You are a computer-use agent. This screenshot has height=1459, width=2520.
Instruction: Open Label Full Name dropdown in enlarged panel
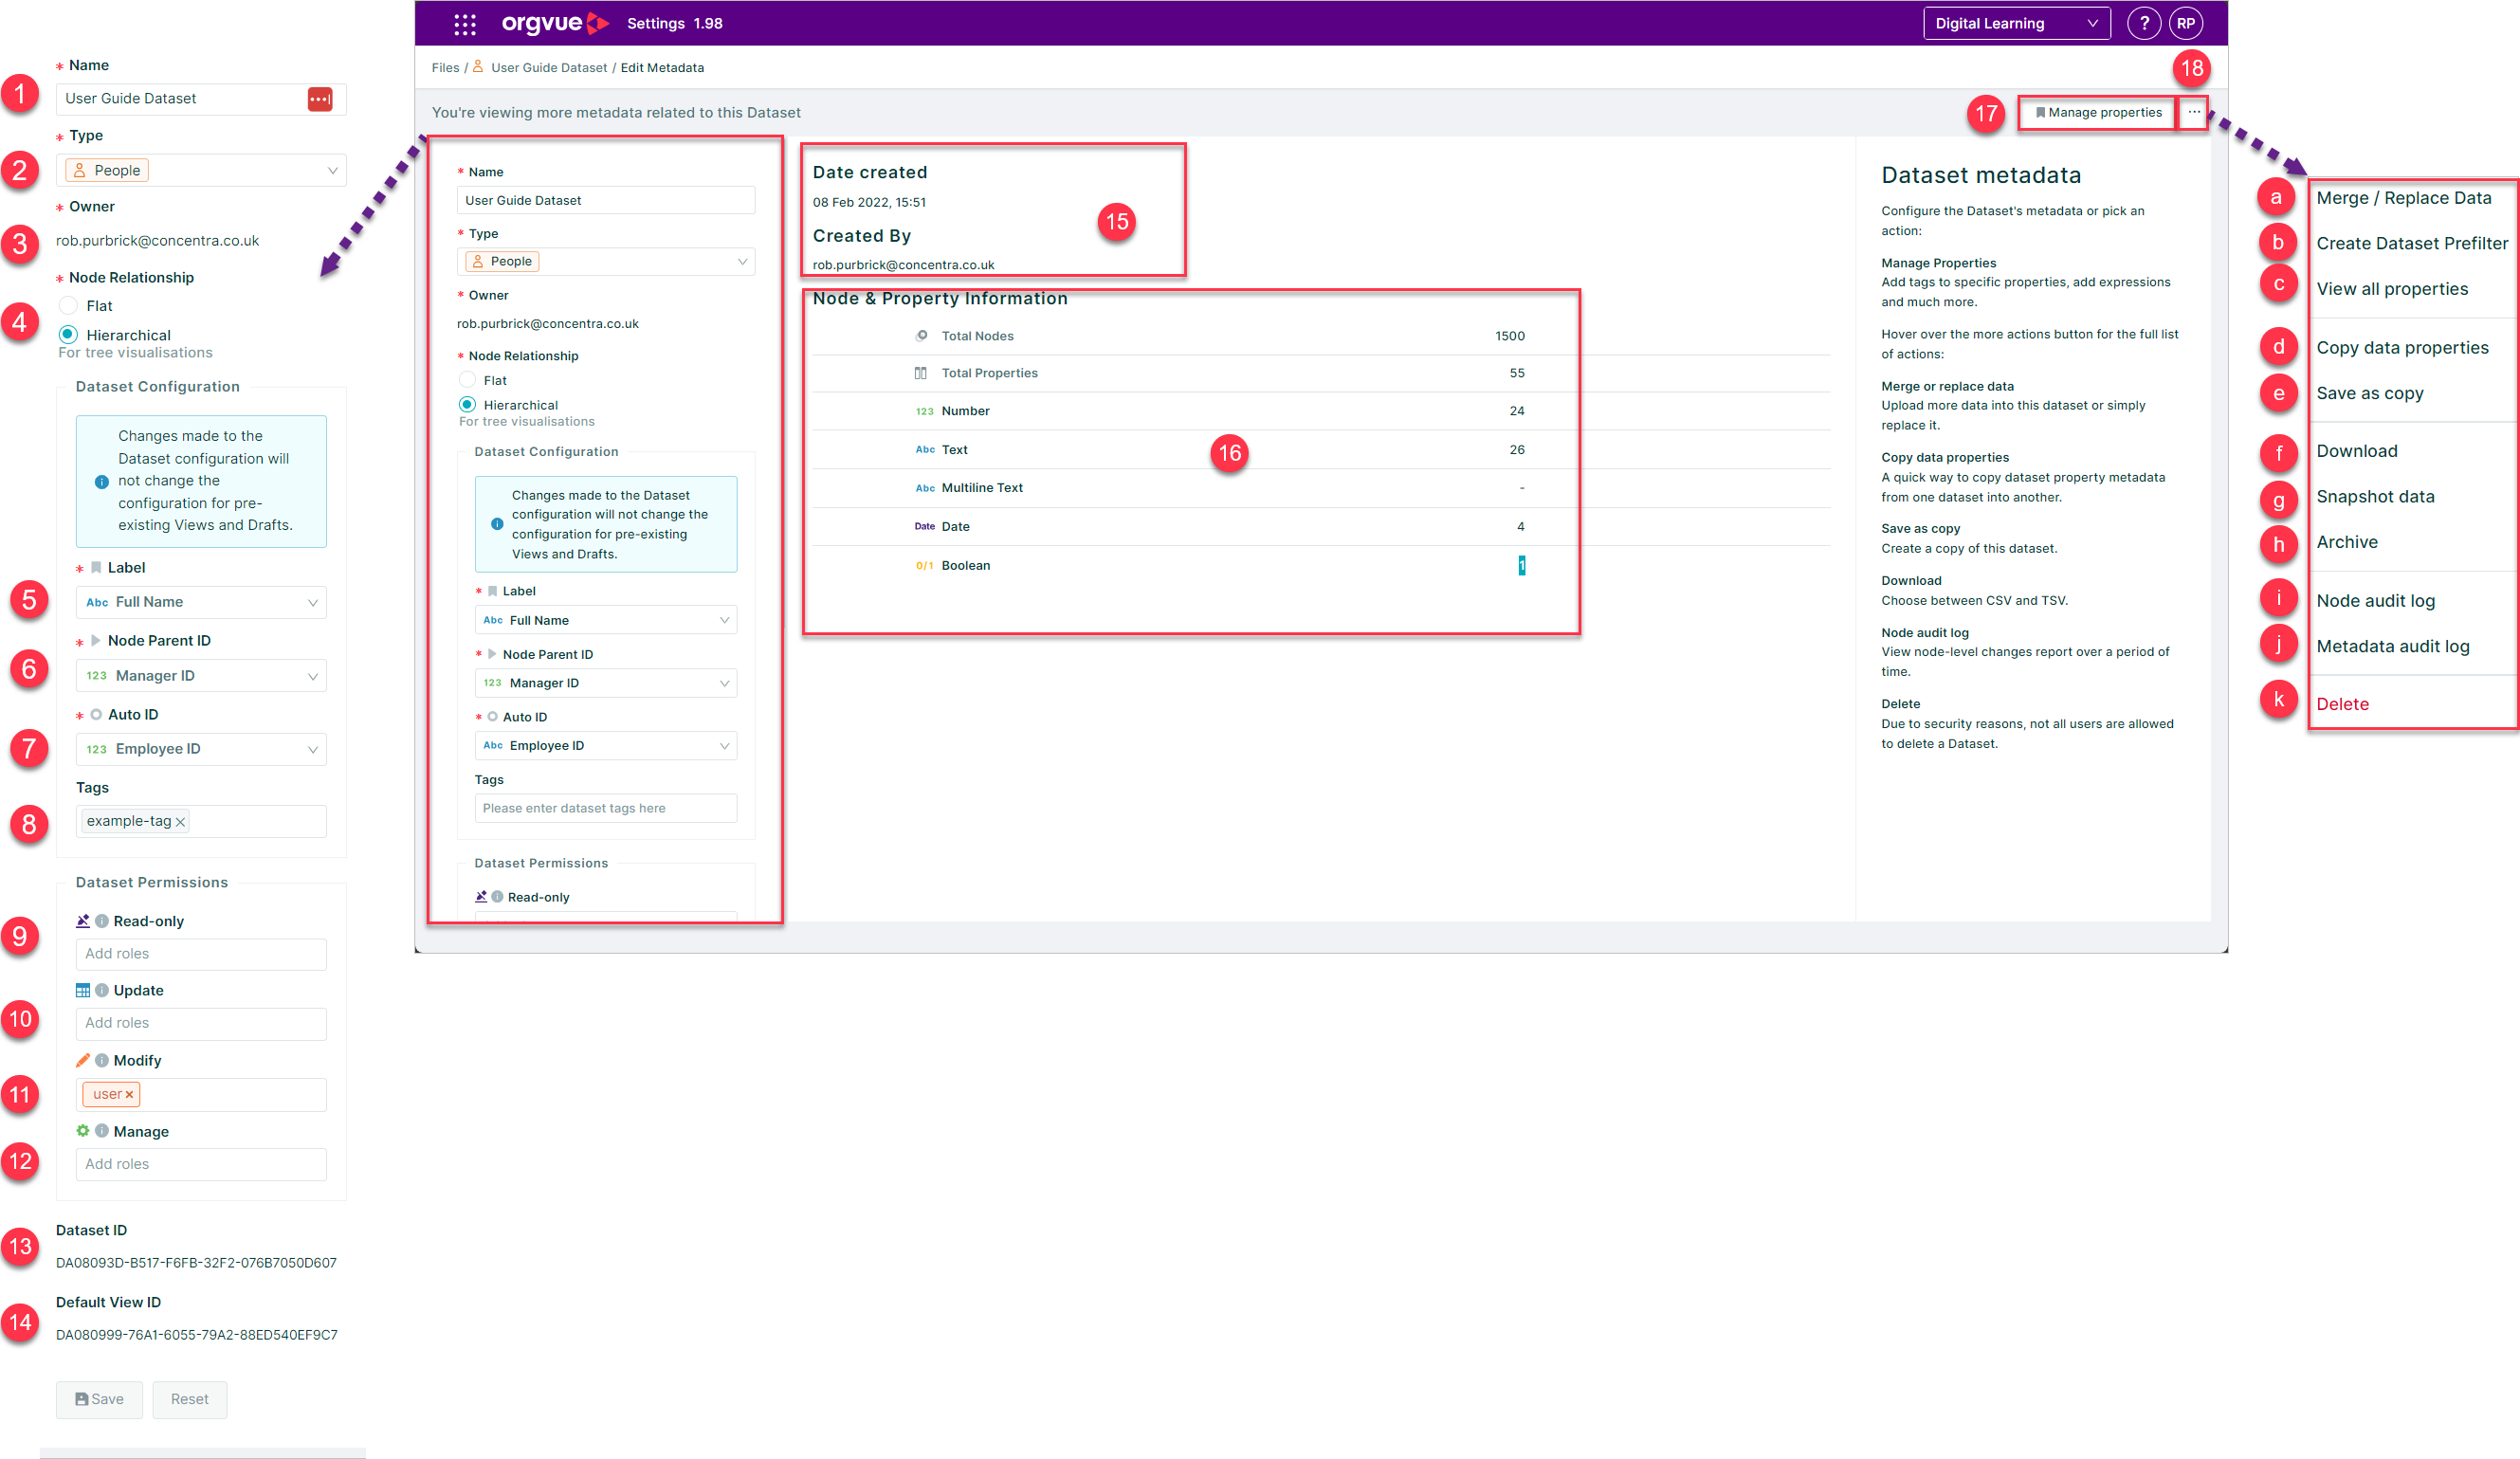201,603
